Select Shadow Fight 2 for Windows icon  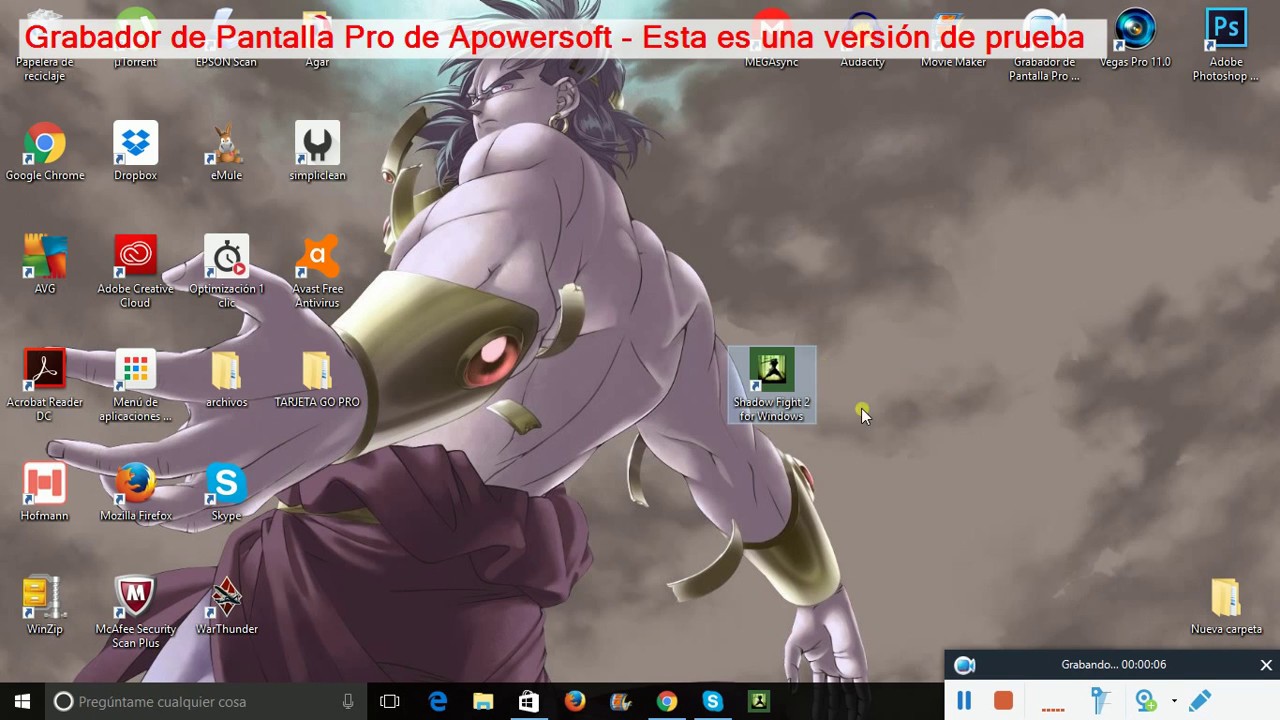click(x=772, y=385)
